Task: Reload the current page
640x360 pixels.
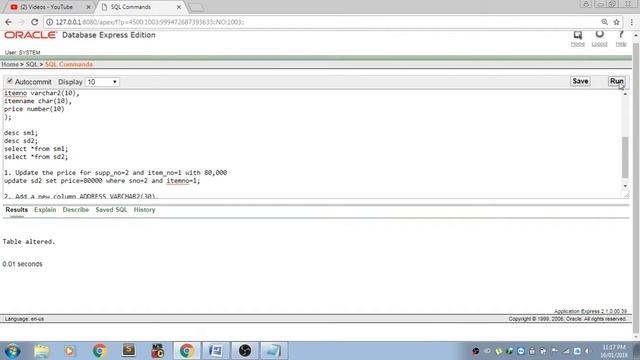Action: (x=35, y=22)
